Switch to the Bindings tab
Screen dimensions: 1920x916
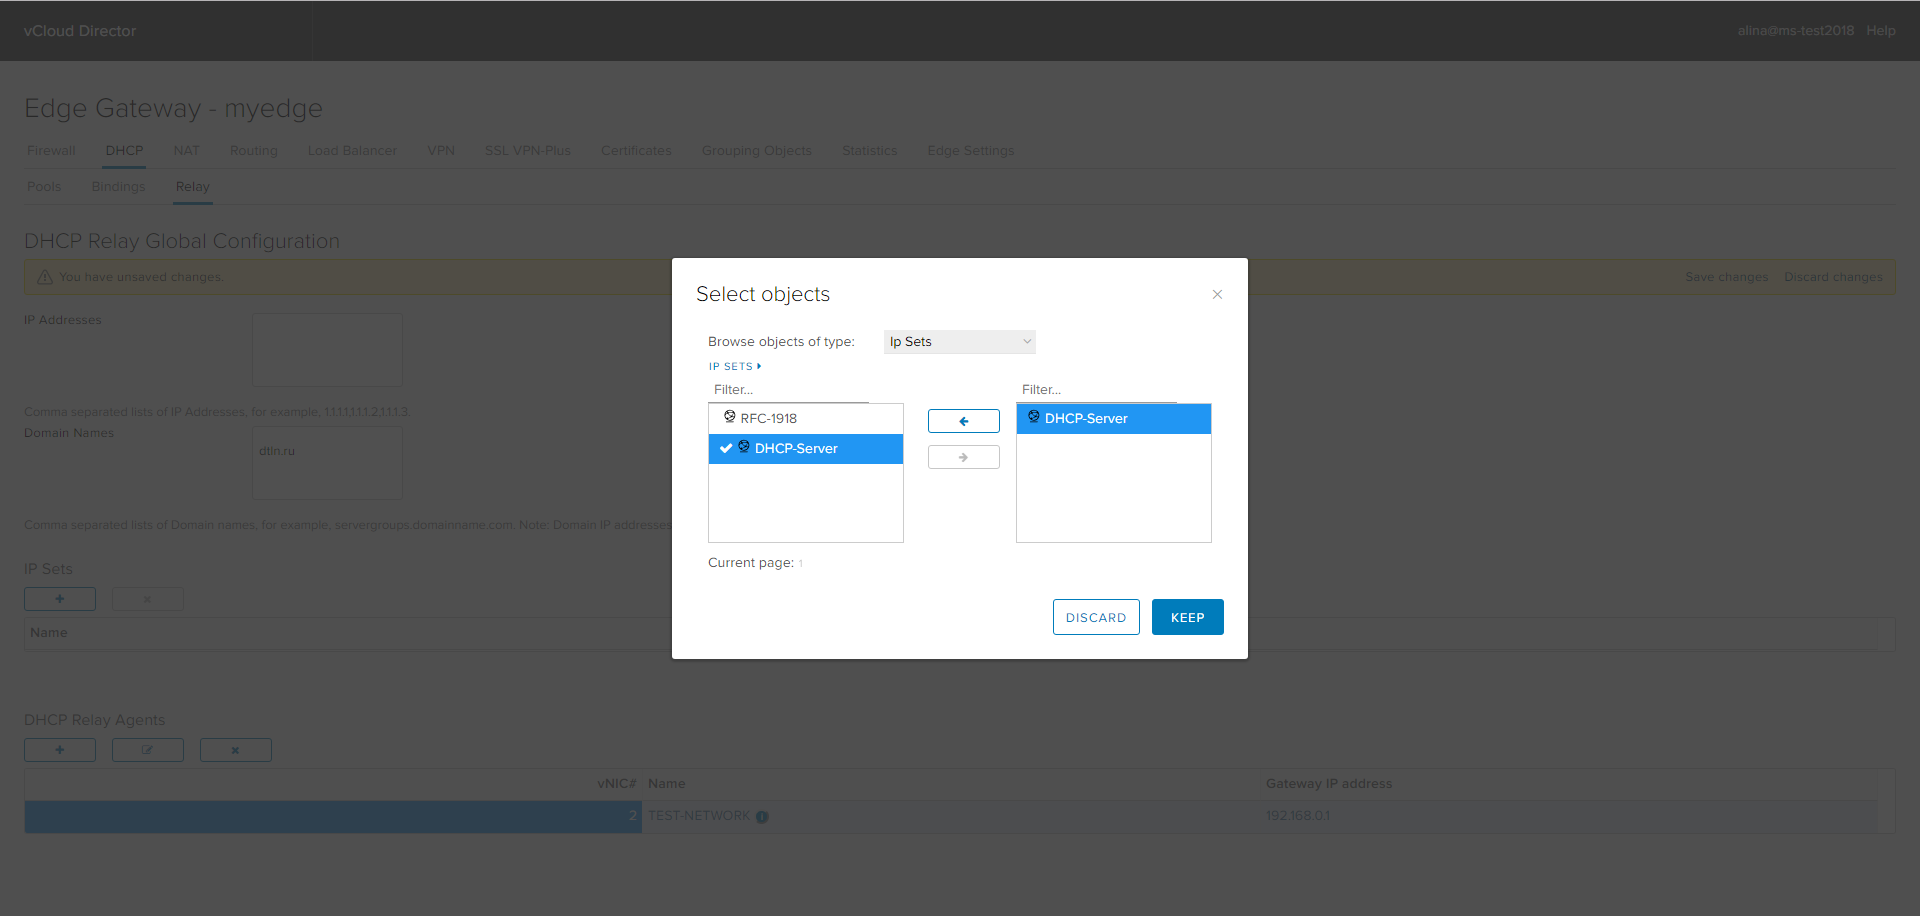coord(118,186)
